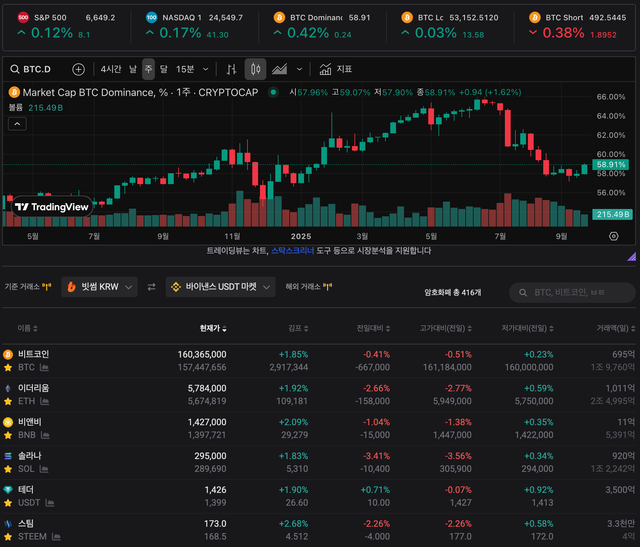Switch chart to 4시간 interval
Viewport: 640px width, 547px height.
coord(111,69)
